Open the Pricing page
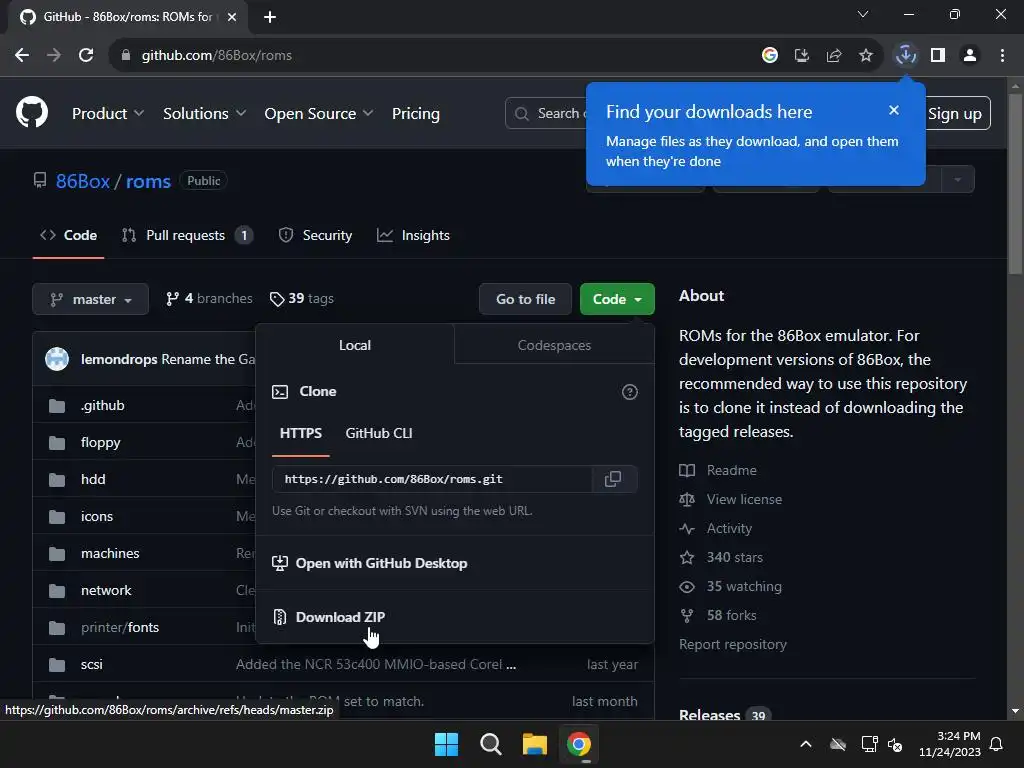1024x768 pixels. (x=415, y=113)
